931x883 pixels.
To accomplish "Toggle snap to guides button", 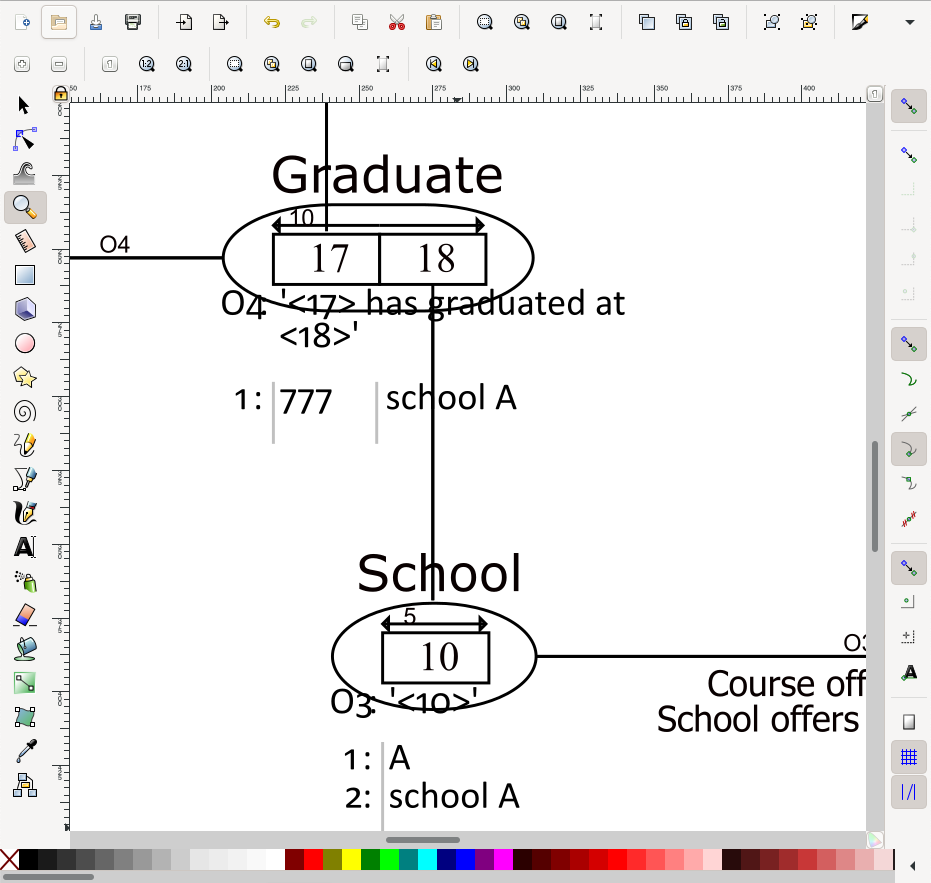I will [908, 793].
